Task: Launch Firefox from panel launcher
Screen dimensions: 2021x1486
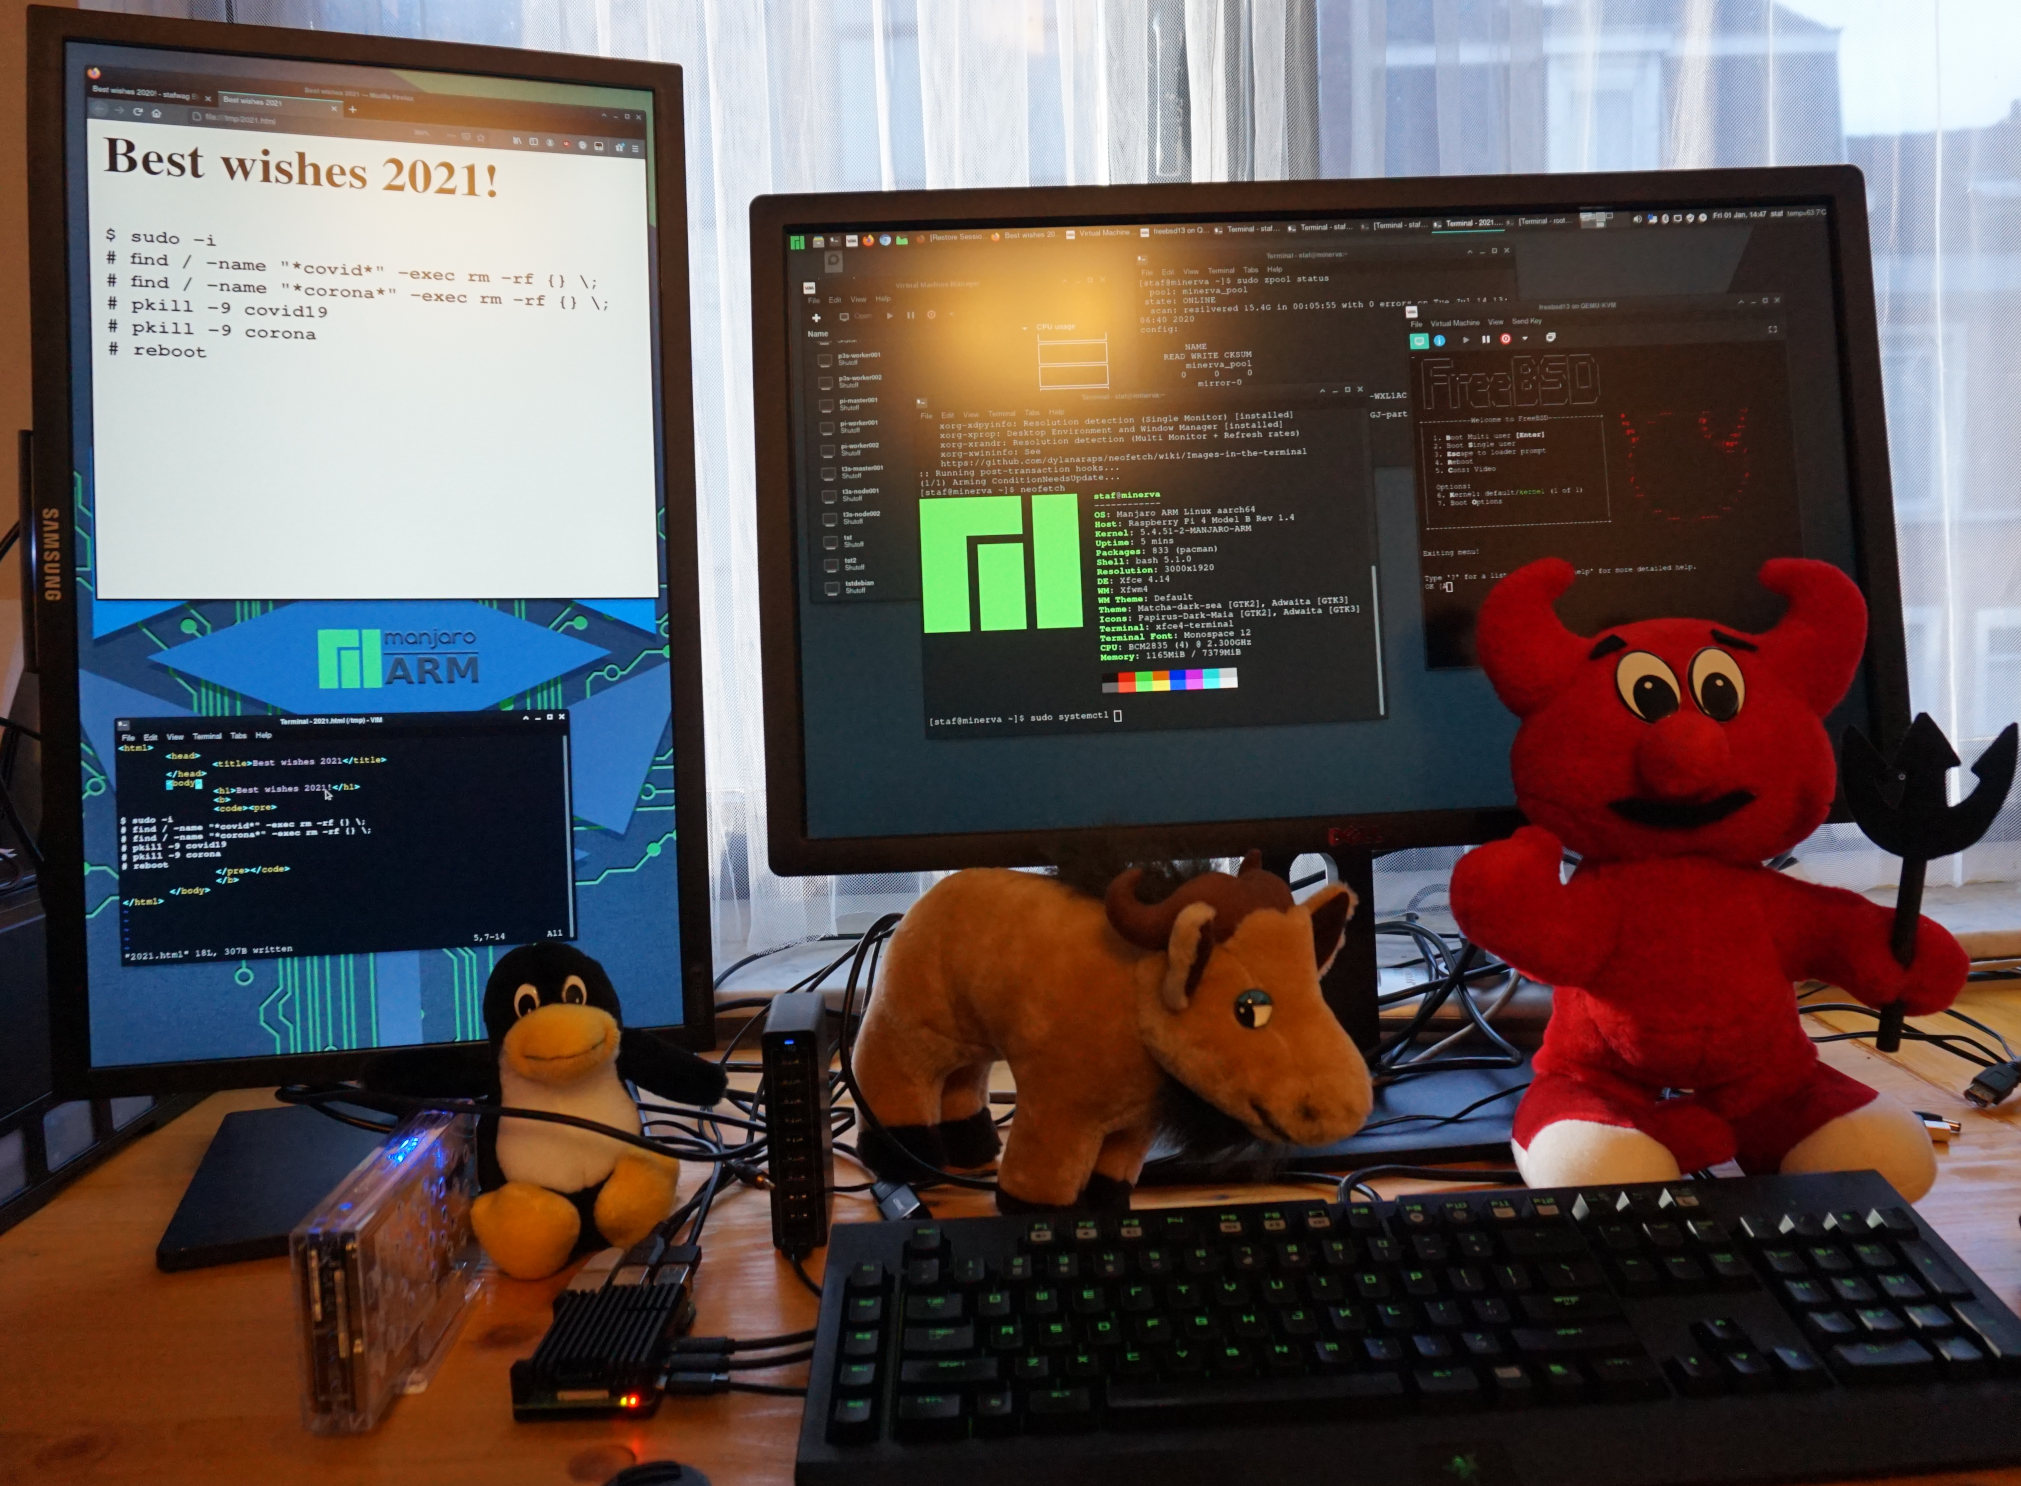Action: tap(868, 240)
